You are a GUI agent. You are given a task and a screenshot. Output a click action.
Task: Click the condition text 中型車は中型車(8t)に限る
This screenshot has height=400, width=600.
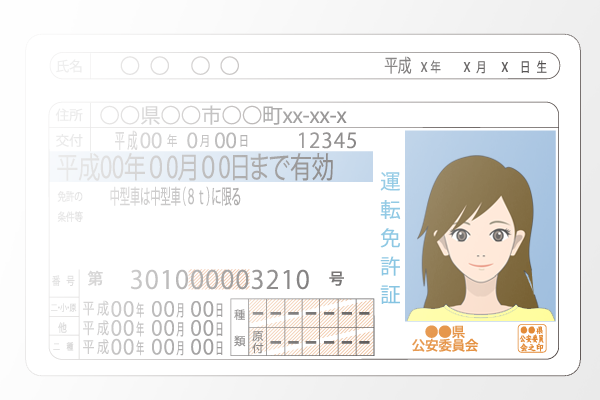[175, 198]
